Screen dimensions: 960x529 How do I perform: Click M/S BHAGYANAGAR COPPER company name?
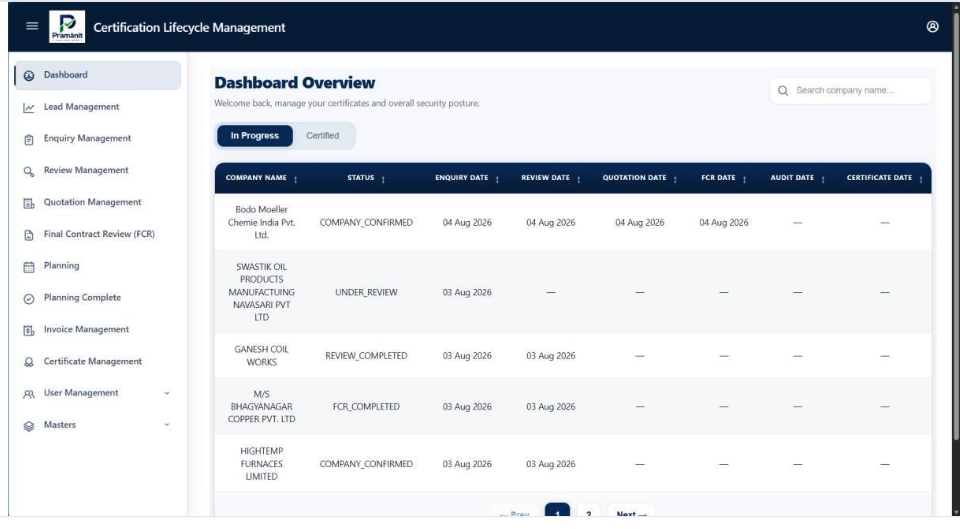pyautogui.click(x=261, y=407)
